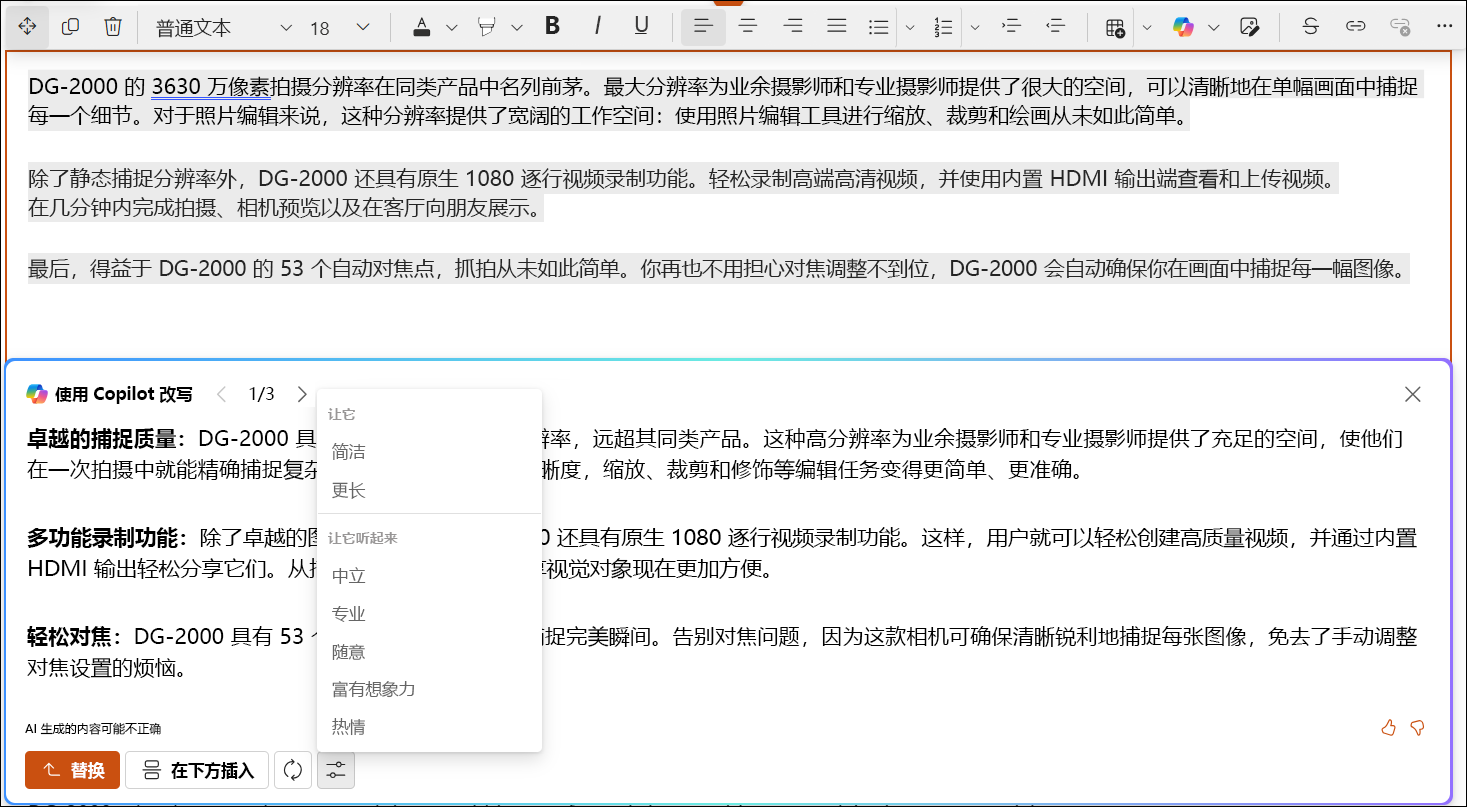Click the 替换 replace button
The height and width of the screenshot is (807, 1467).
(x=72, y=770)
